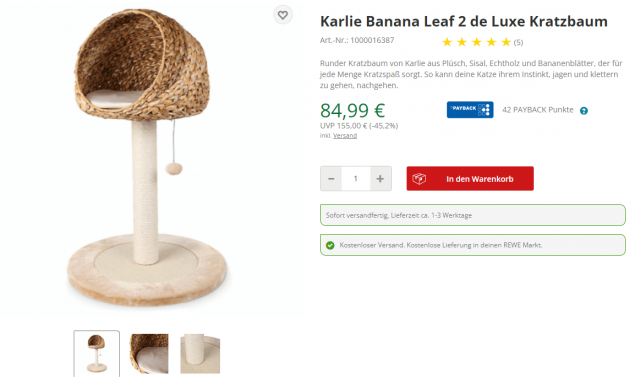Click the PAYBACK info question mark icon
This screenshot has height=384, width=635.
[x=584, y=111]
